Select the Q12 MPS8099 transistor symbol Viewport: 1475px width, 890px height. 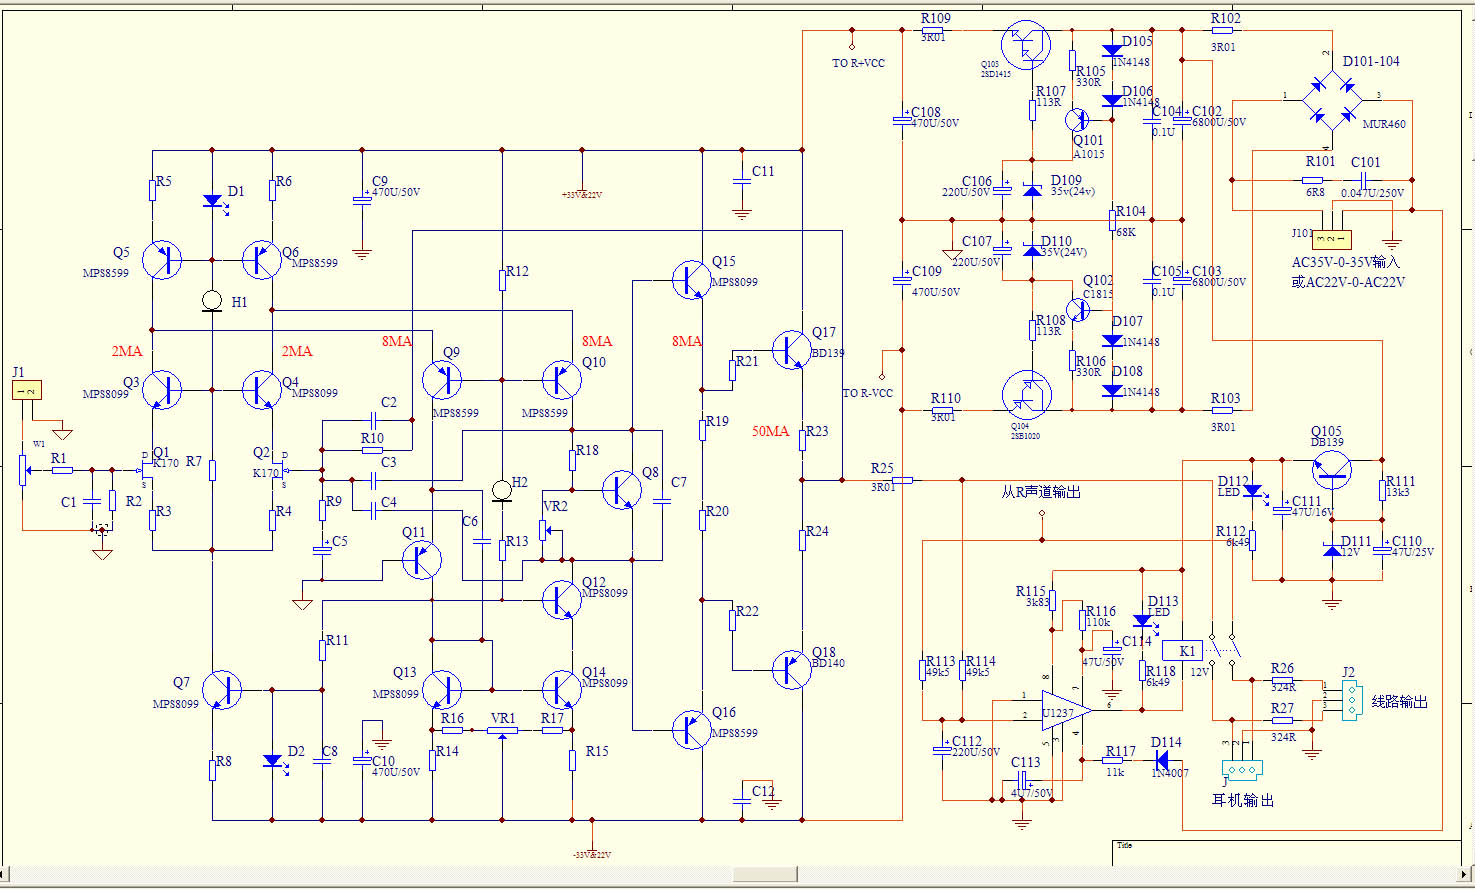coord(561,600)
